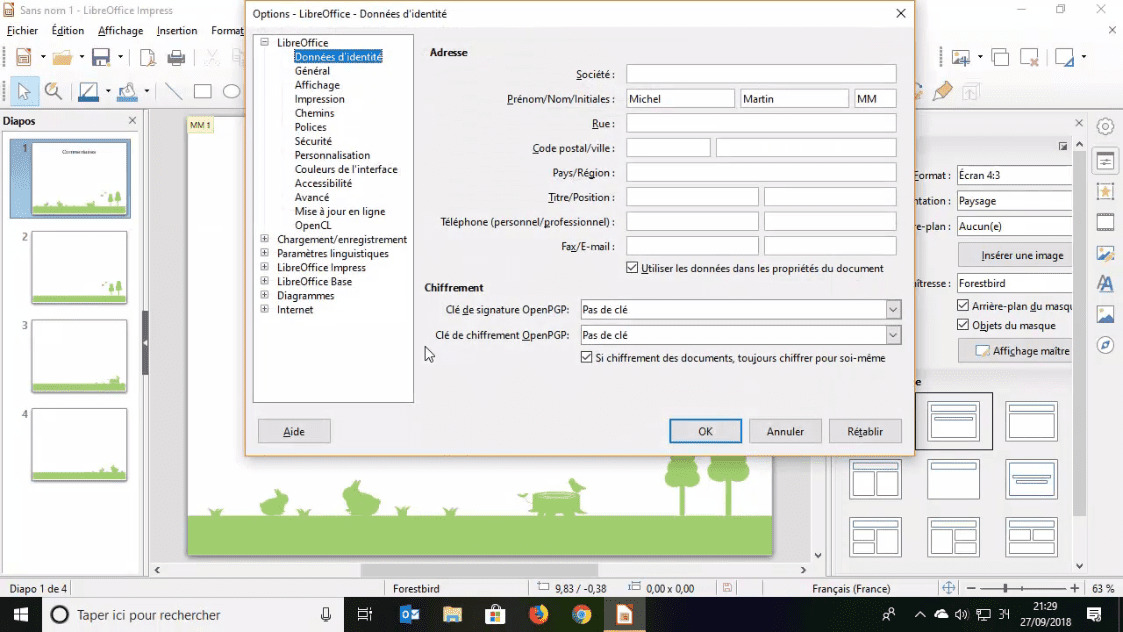Click the zoom in plus button
1123x632 pixels.
click(x=1074, y=588)
